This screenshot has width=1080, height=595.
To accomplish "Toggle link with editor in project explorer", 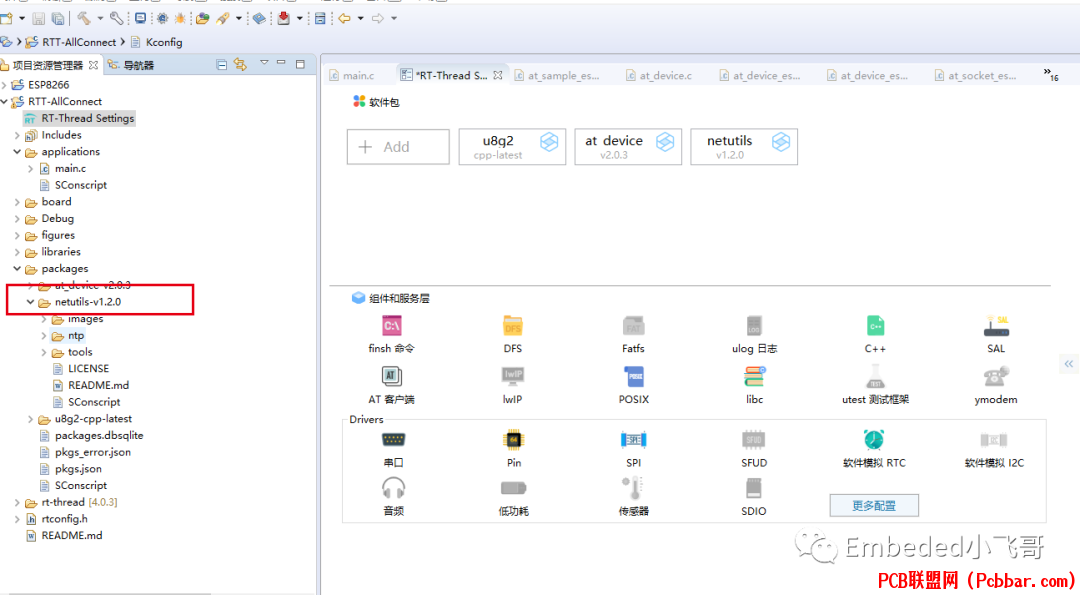I will (240, 65).
